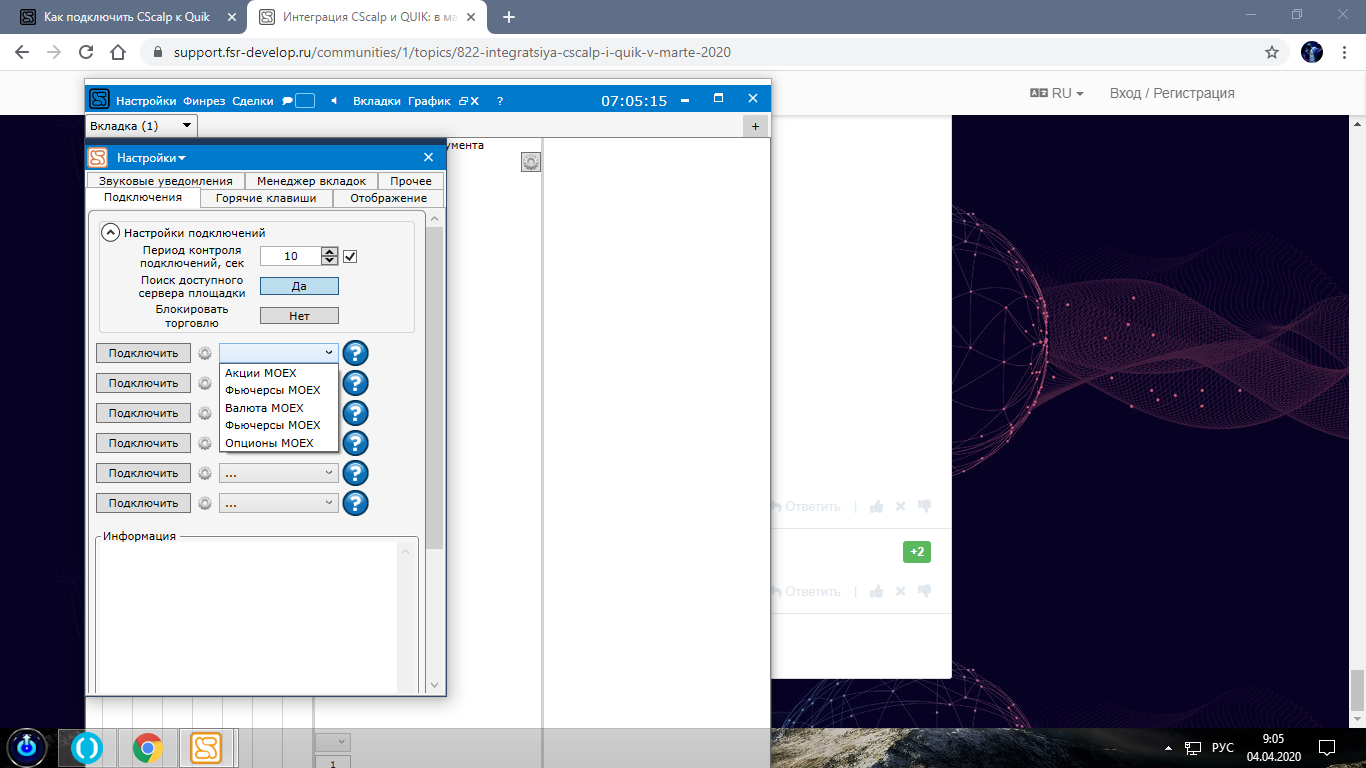Open Менеджер вкладок tab

(x=311, y=181)
